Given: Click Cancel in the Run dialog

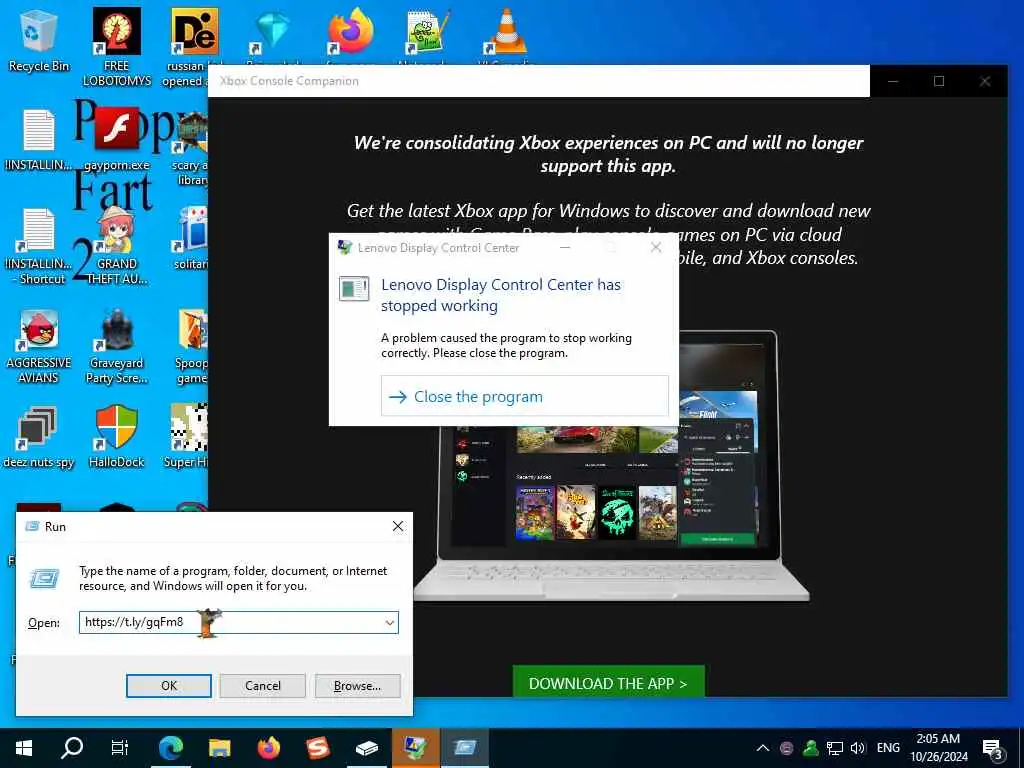Looking at the screenshot, I should pos(263,686).
